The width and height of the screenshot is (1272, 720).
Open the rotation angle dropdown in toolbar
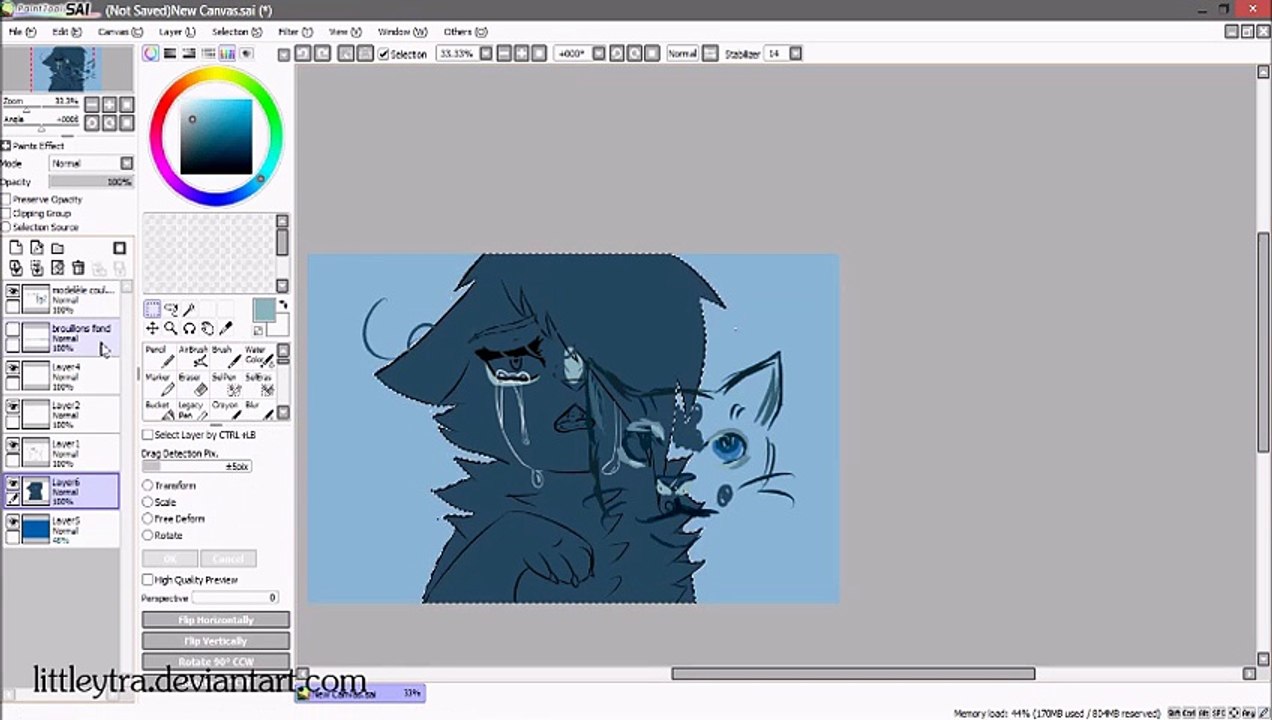599,54
